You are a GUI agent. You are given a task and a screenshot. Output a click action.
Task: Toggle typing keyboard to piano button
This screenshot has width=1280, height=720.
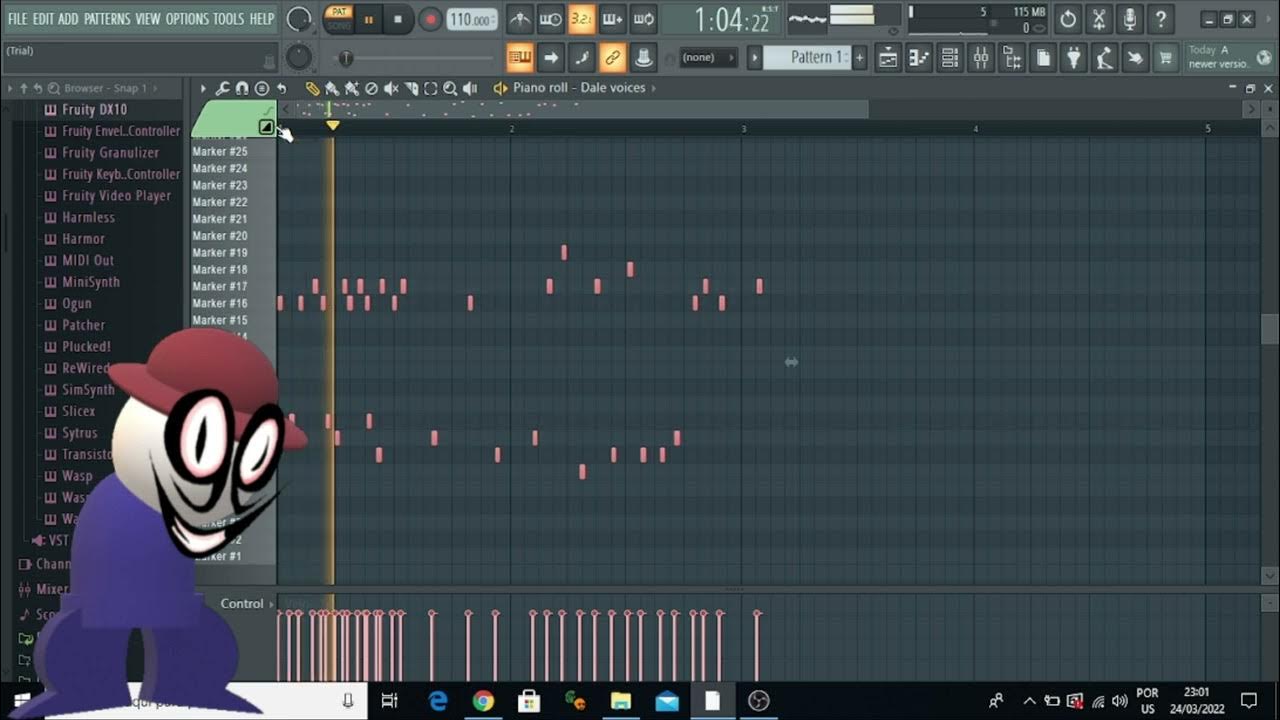(520, 58)
